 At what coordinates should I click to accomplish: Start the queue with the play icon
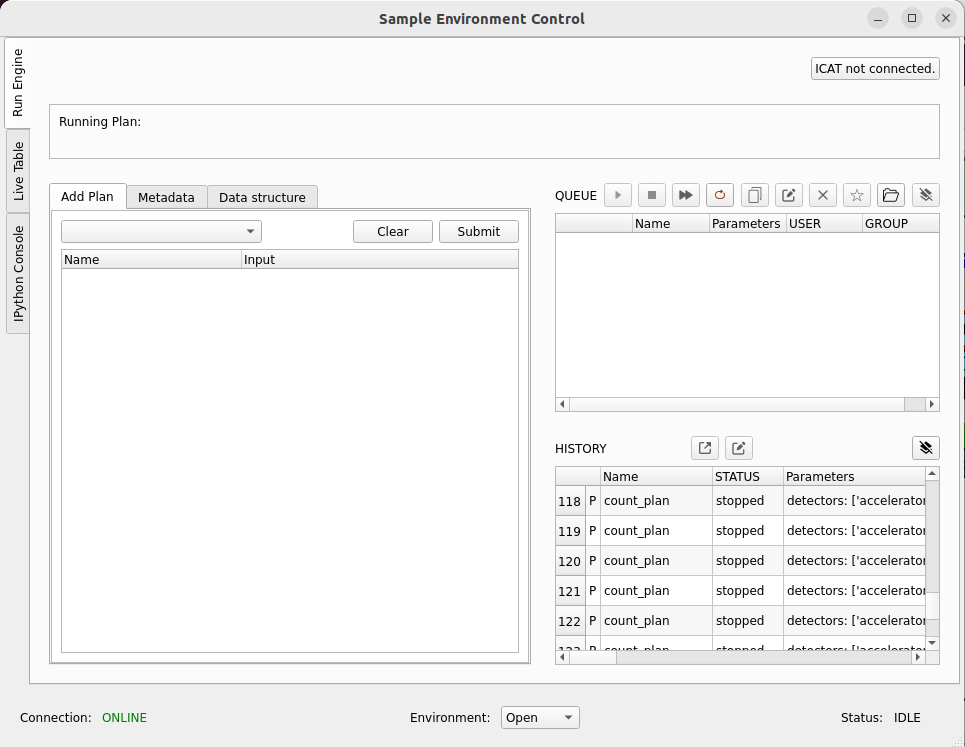coord(618,195)
